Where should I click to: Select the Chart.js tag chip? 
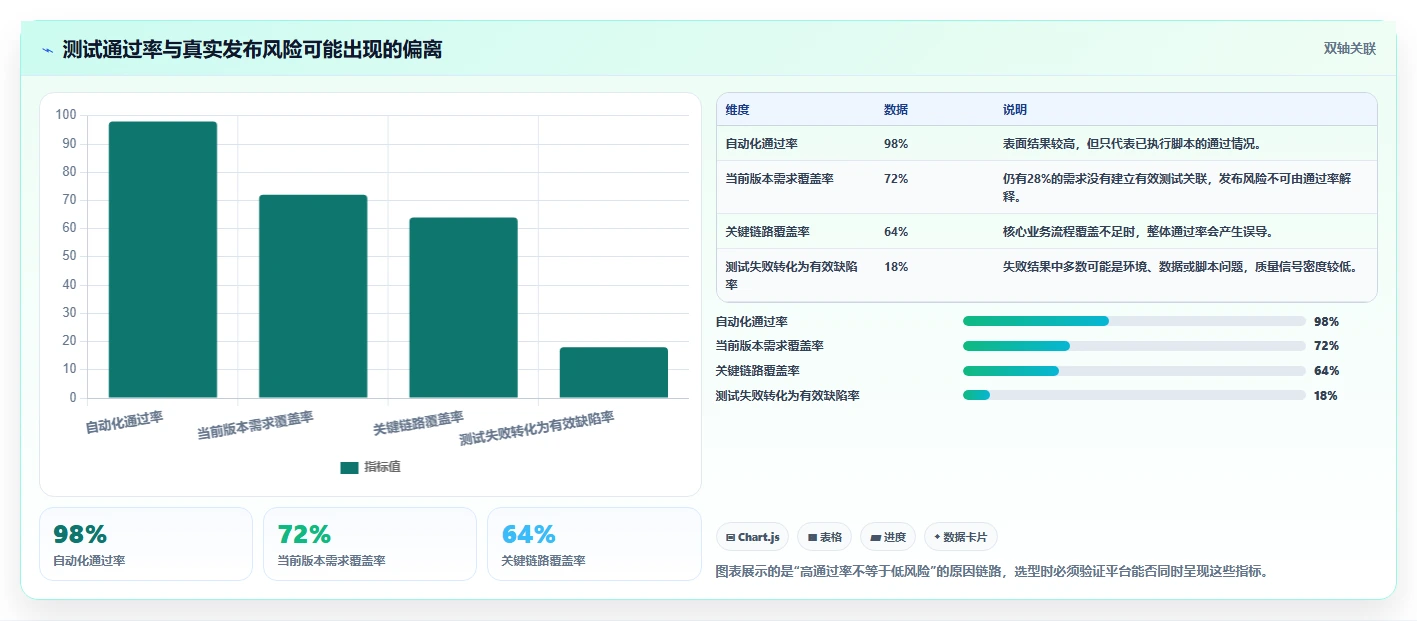pos(752,537)
